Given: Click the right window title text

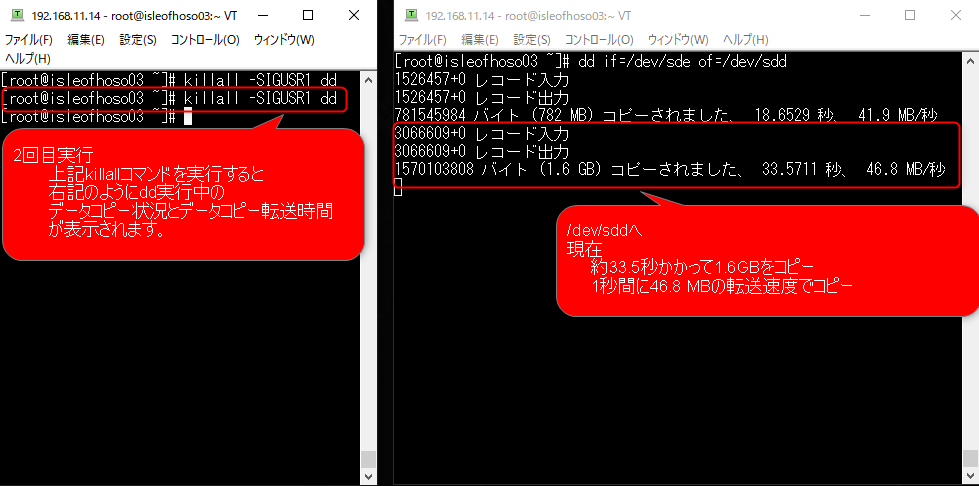Looking at the screenshot, I should point(528,16).
